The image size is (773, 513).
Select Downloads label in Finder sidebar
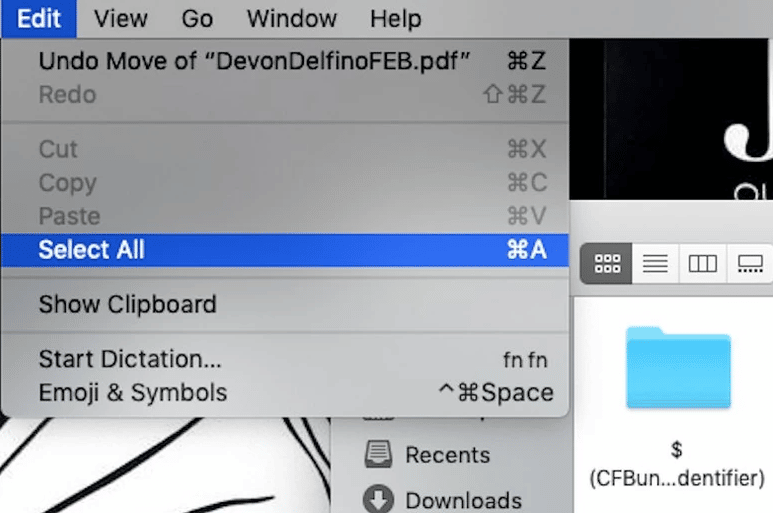click(x=463, y=499)
